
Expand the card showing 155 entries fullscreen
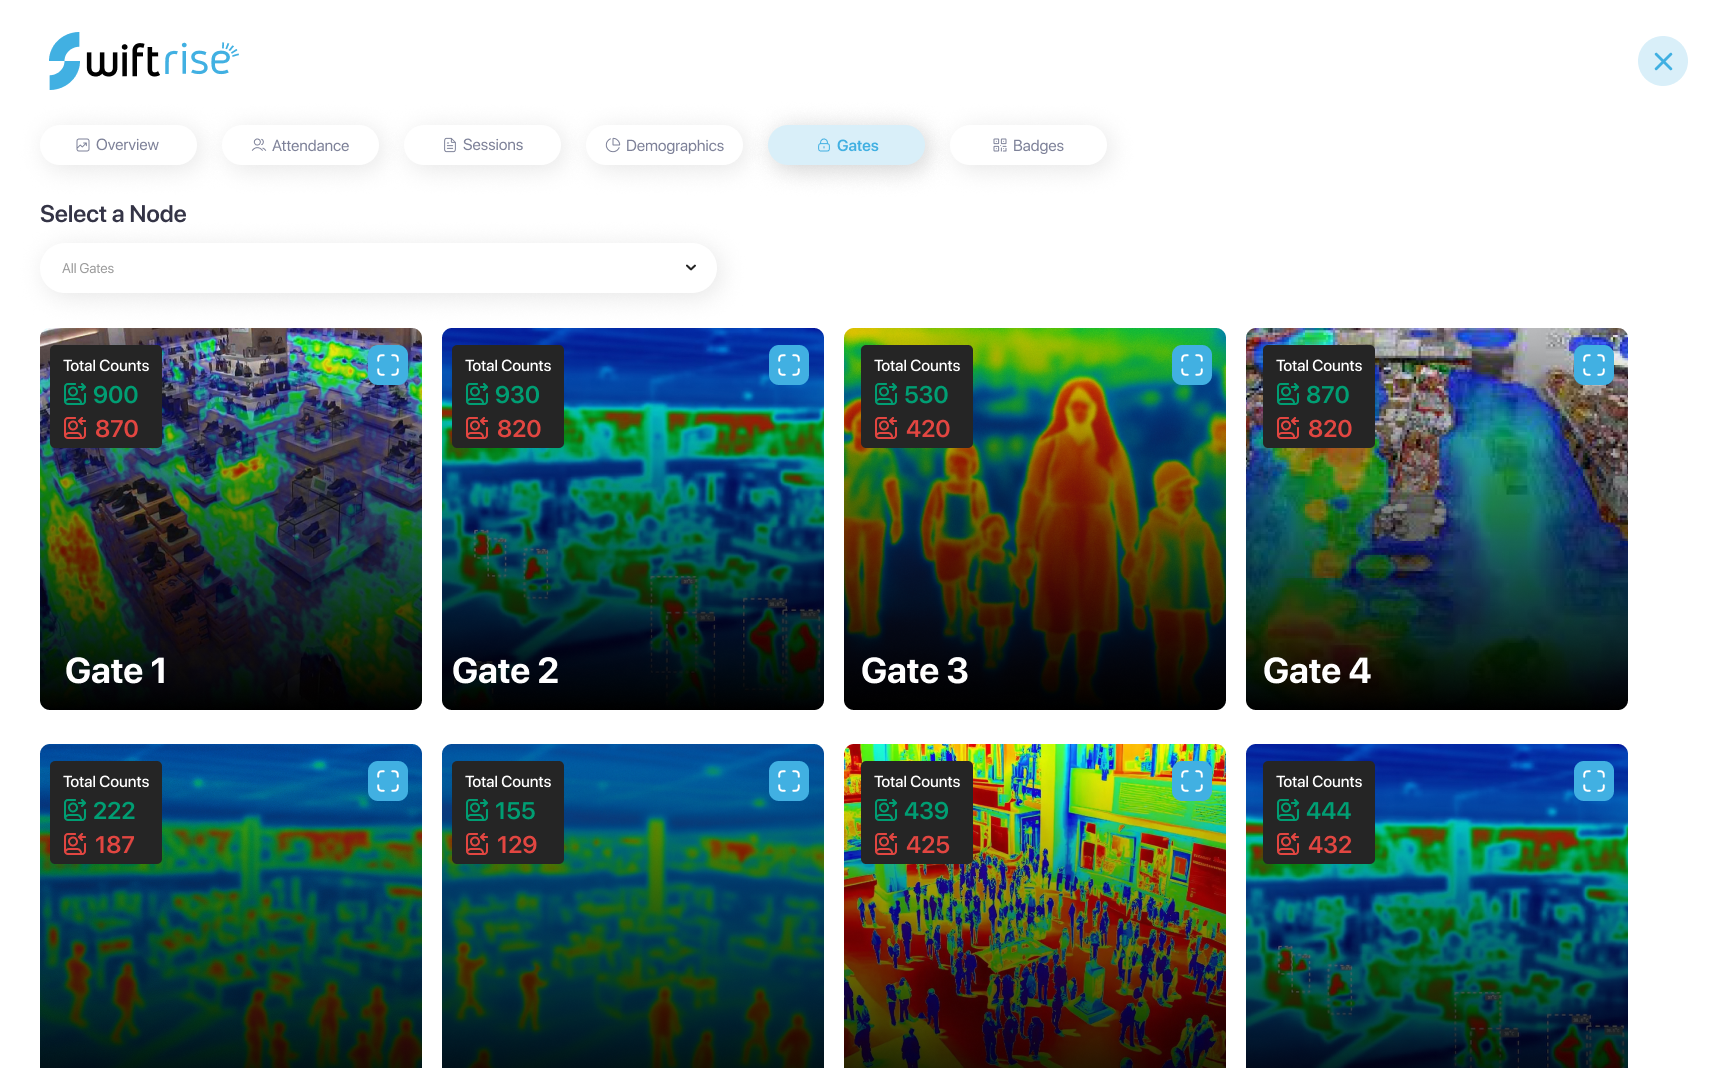point(789,781)
